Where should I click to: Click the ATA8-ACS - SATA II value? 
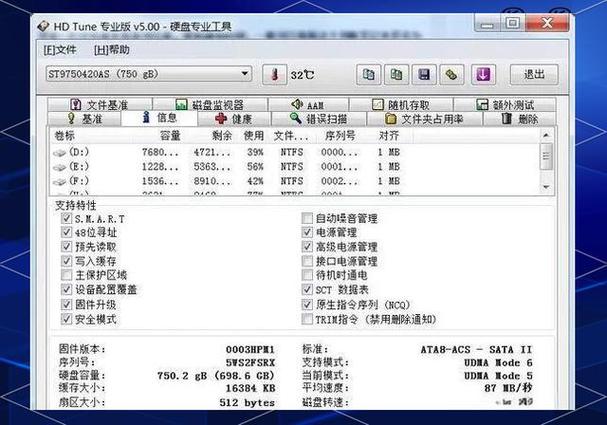point(477,350)
